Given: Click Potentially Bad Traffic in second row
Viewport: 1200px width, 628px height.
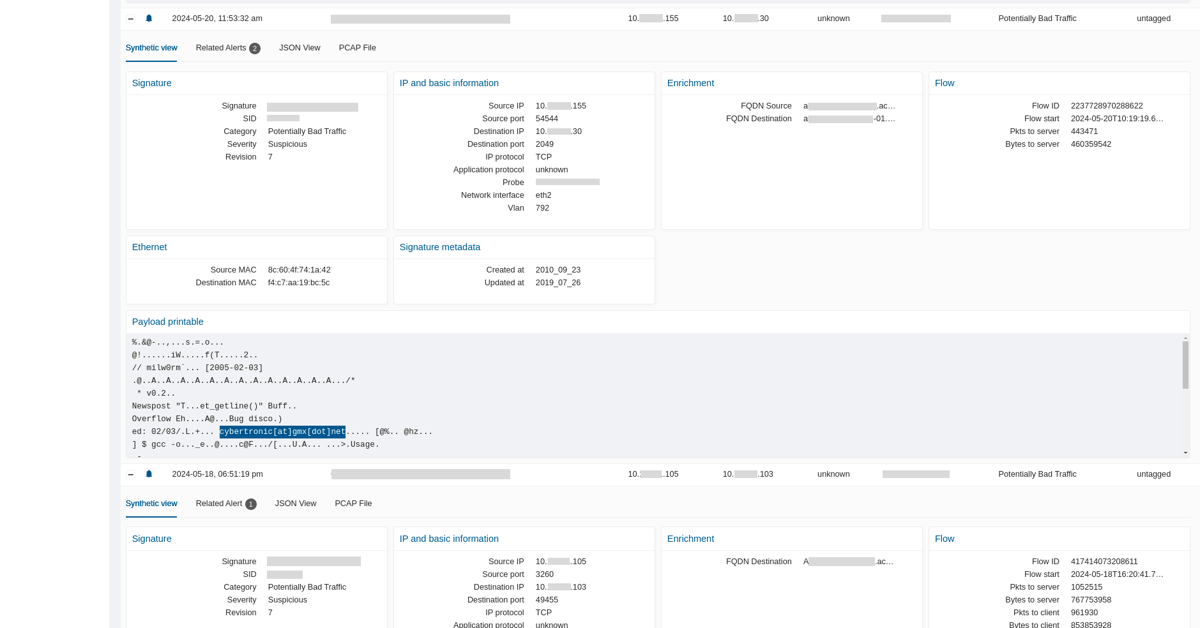Looking at the screenshot, I should pyautogui.click(x=1037, y=474).
